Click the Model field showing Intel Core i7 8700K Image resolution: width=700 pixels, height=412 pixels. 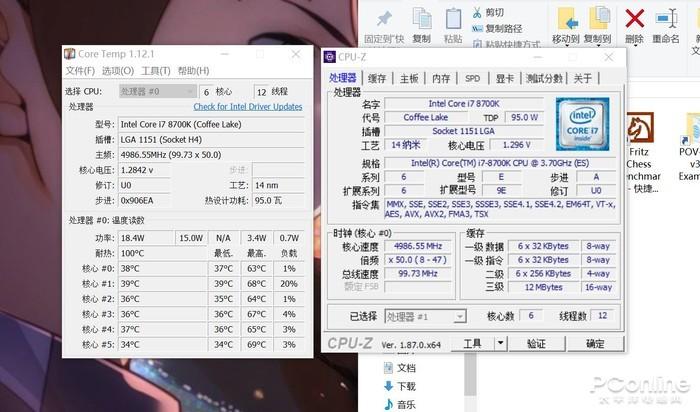pos(211,125)
